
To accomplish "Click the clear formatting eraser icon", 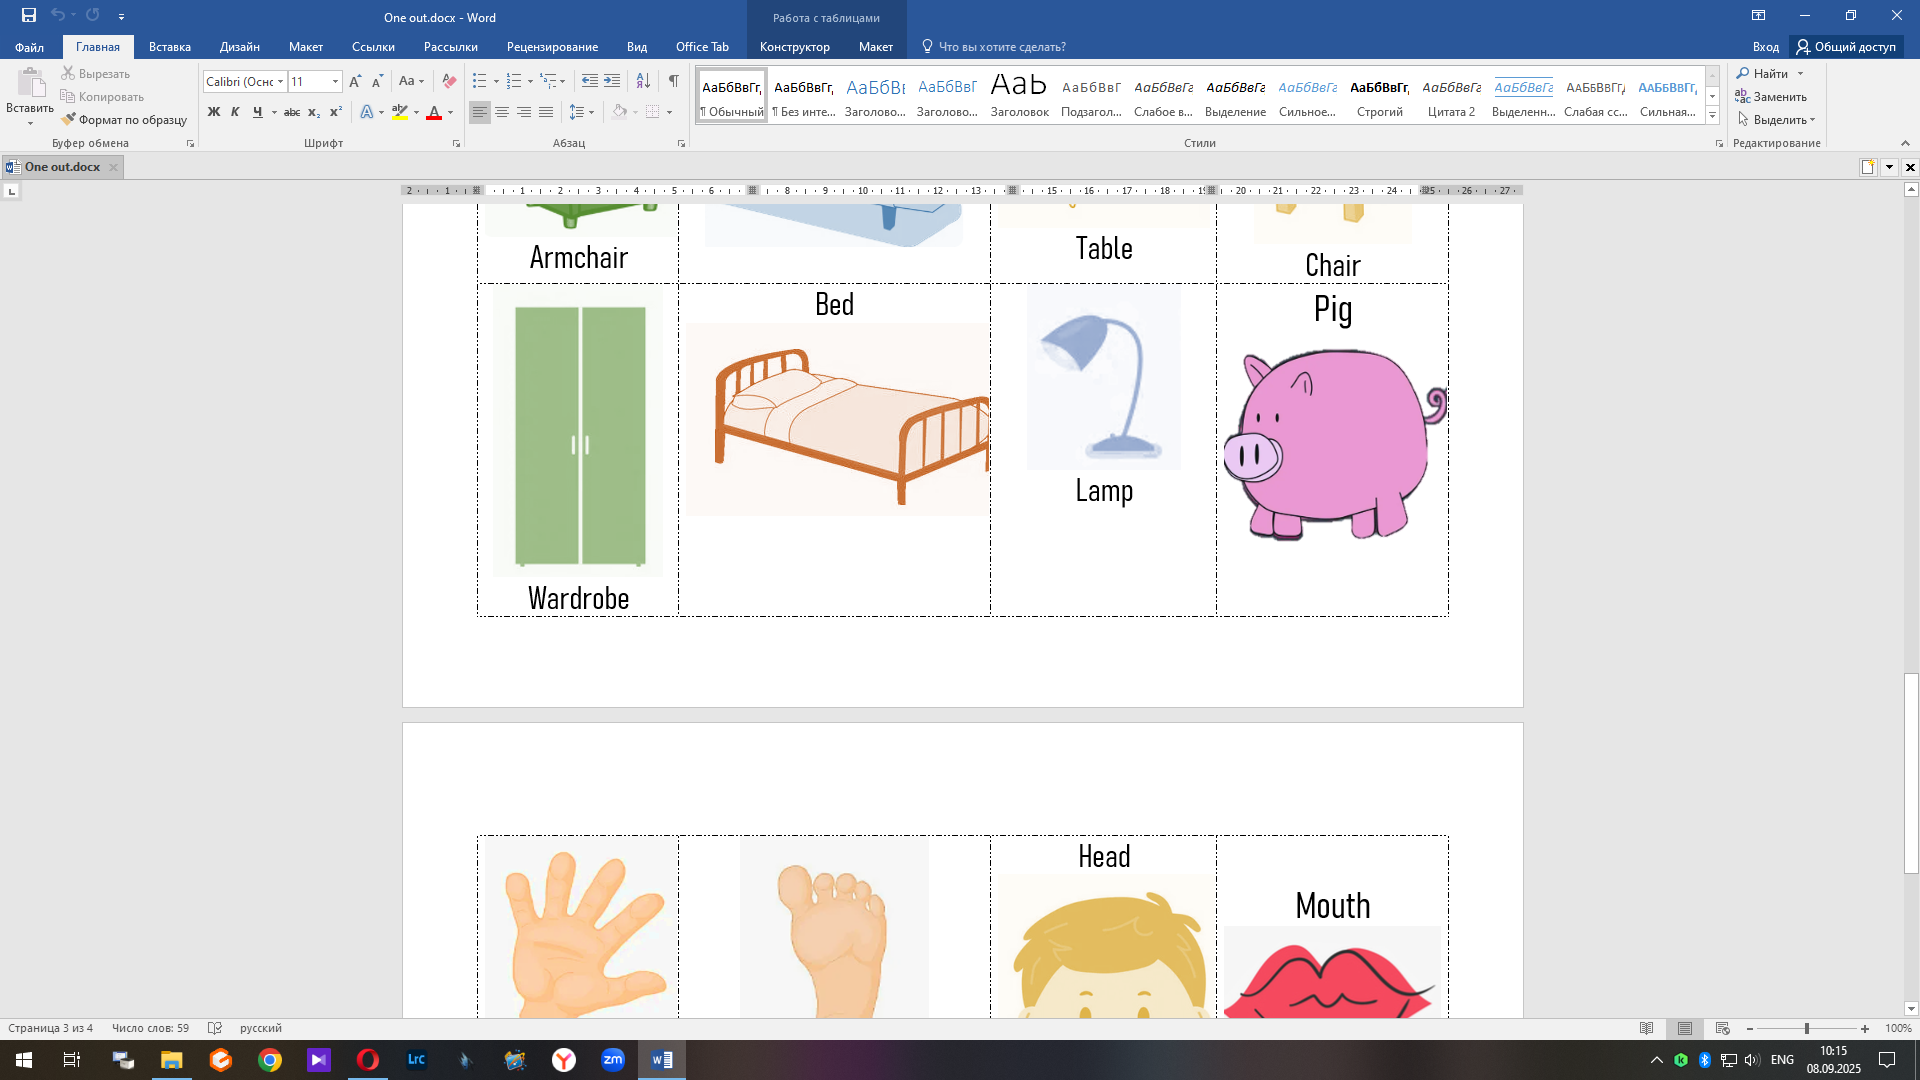I will [449, 81].
